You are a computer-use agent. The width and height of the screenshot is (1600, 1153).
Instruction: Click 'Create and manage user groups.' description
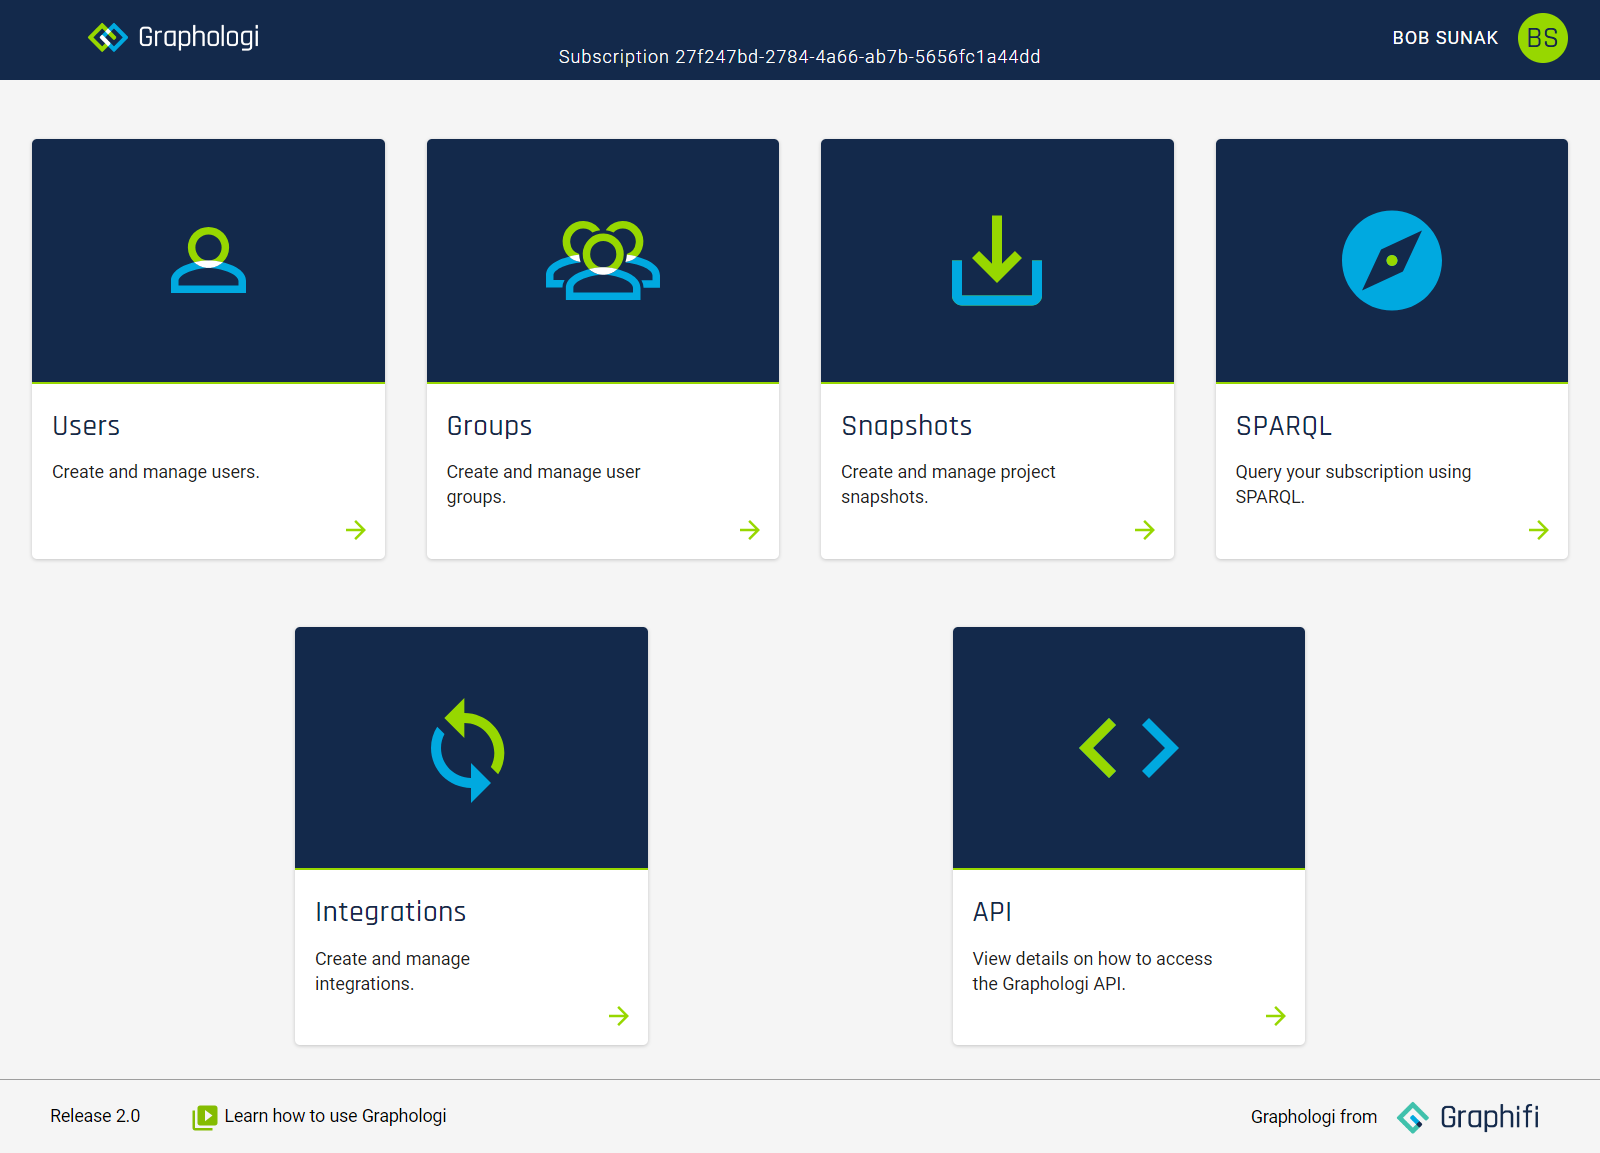click(543, 484)
